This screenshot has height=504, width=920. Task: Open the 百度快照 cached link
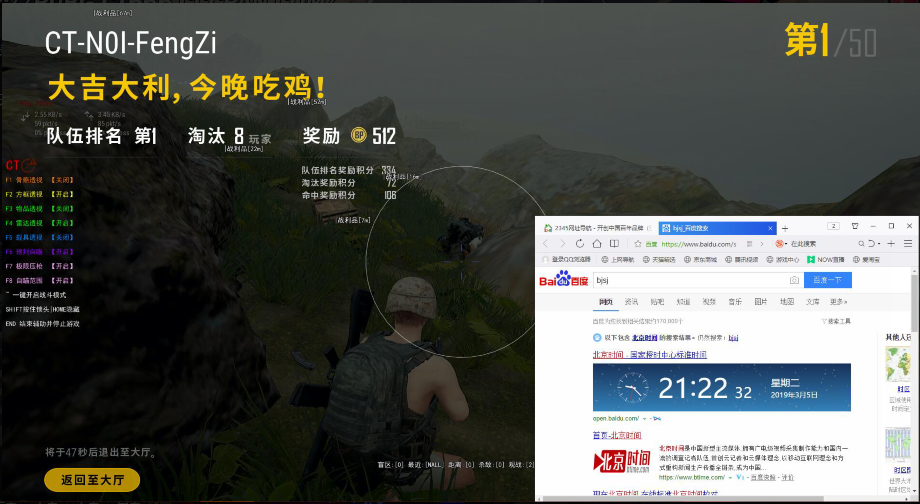tap(764, 478)
